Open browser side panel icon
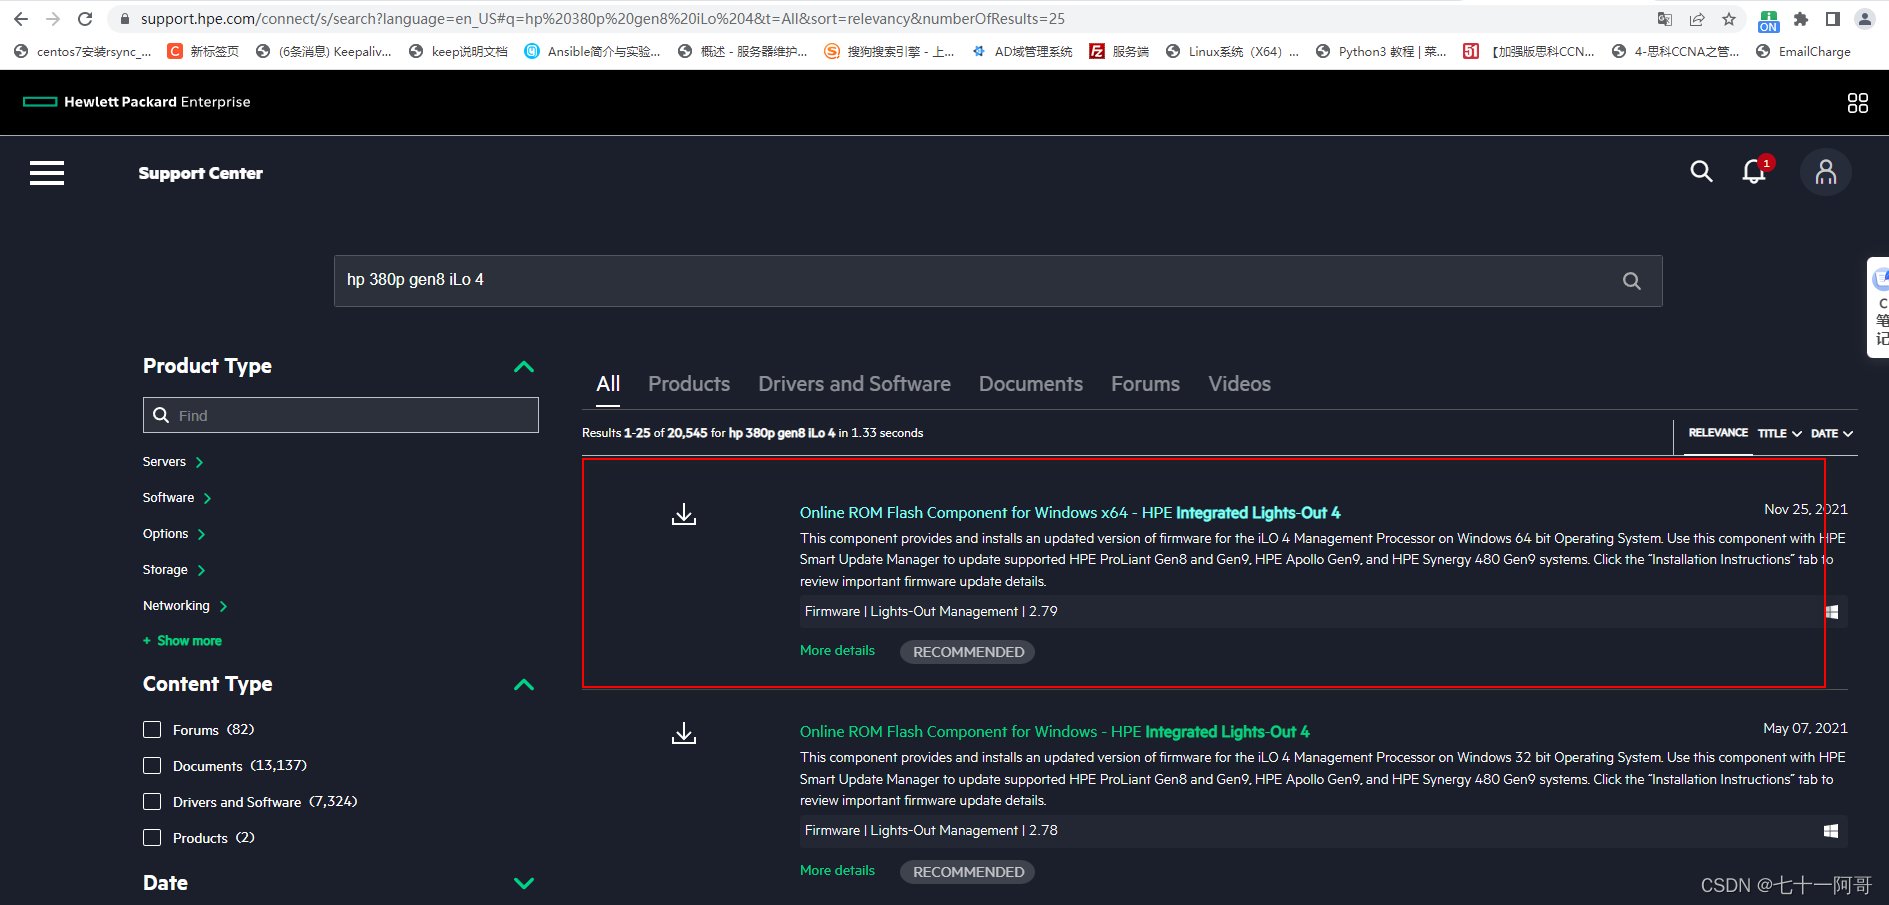This screenshot has width=1889, height=905. tap(1832, 19)
